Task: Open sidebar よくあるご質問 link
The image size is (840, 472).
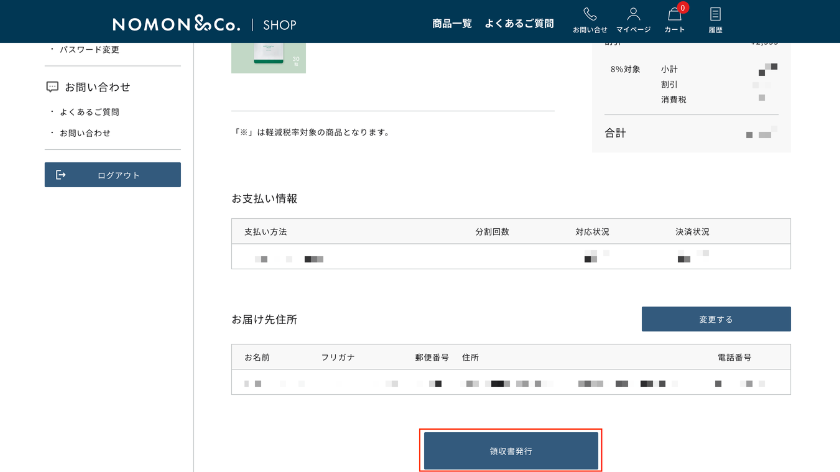Action: [89, 112]
